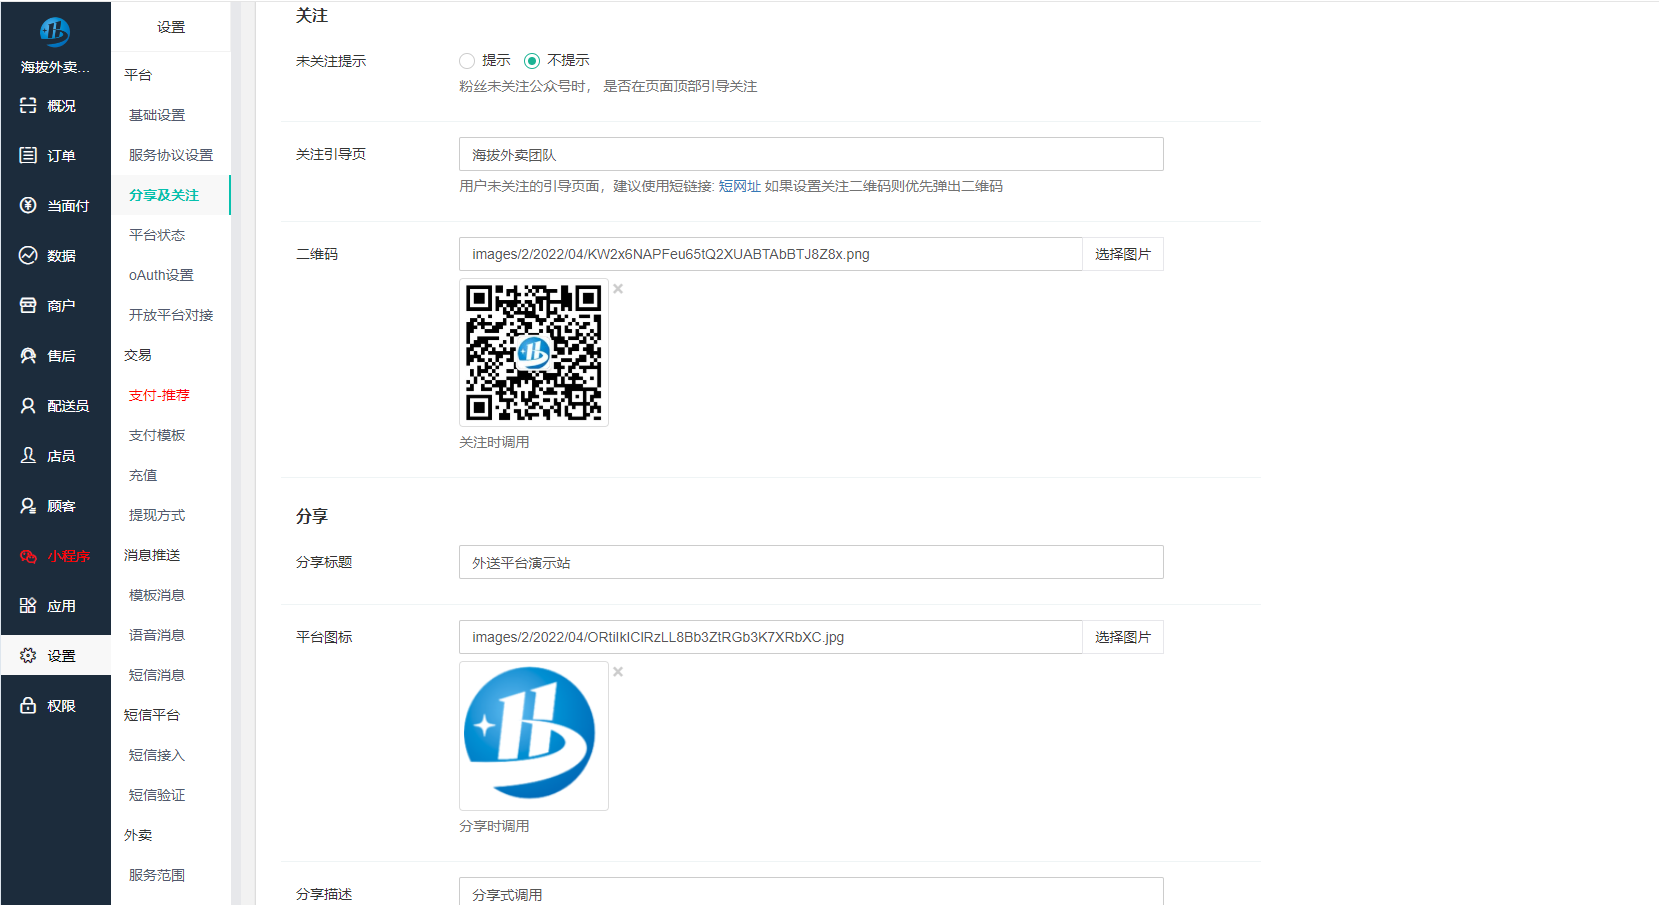Open 语音消息 menu item

click(x=157, y=635)
